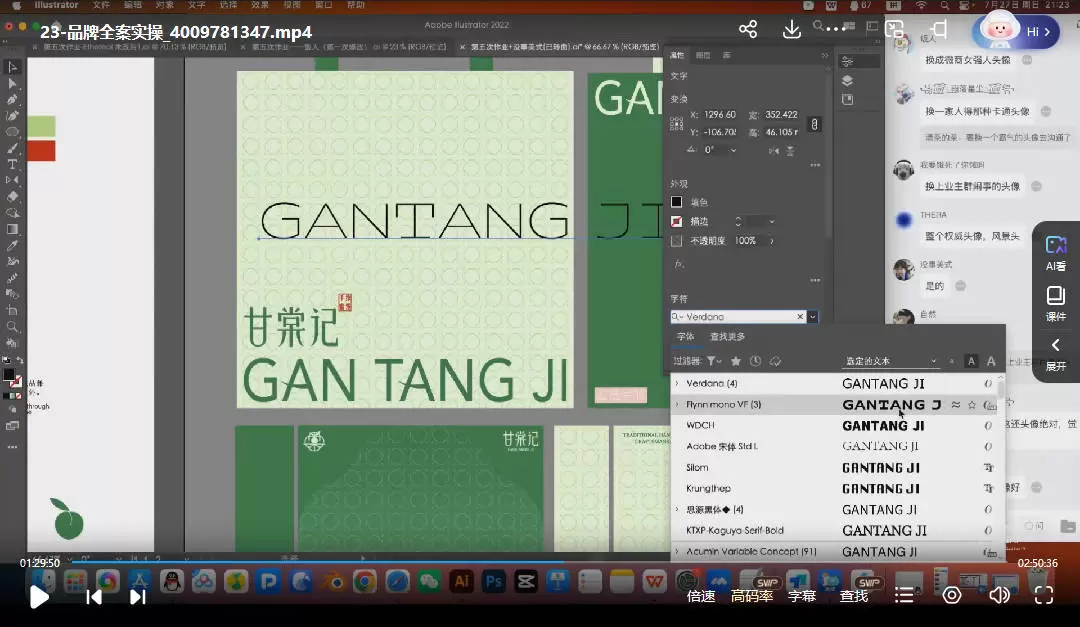Open video settings gear in player
This screenshot has height=627, width=1080.
[x=952, y=595]
